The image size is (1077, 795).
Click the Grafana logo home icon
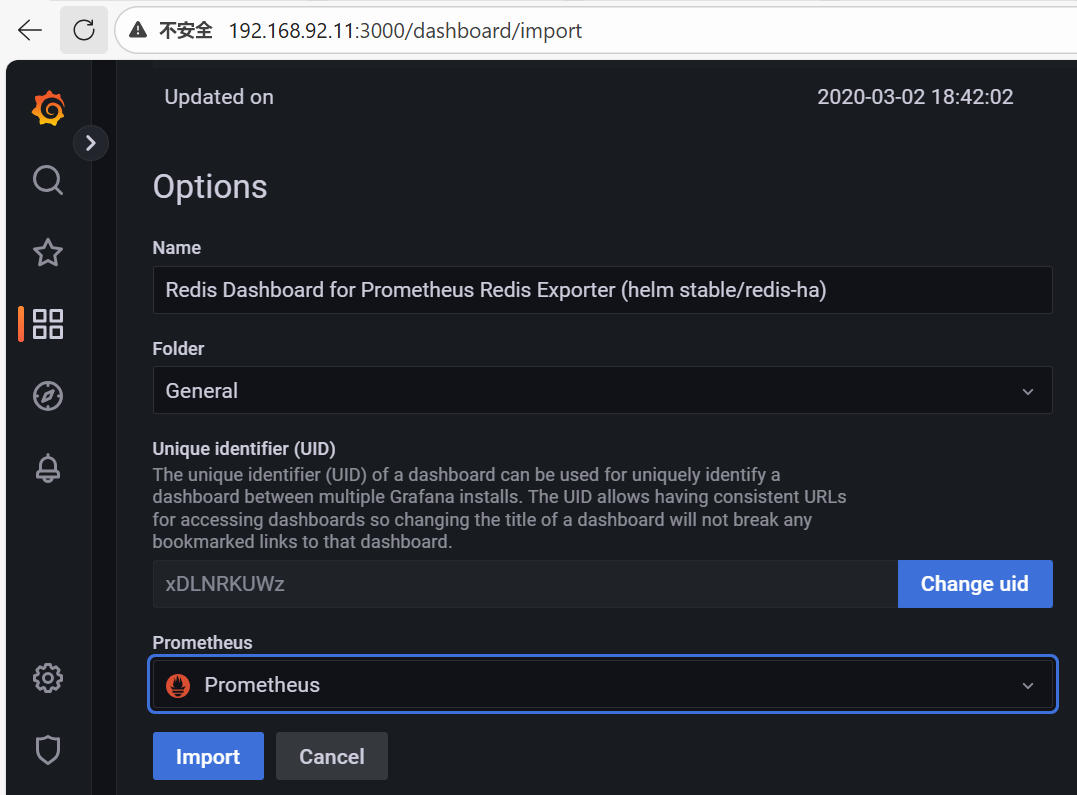[48, 108]
